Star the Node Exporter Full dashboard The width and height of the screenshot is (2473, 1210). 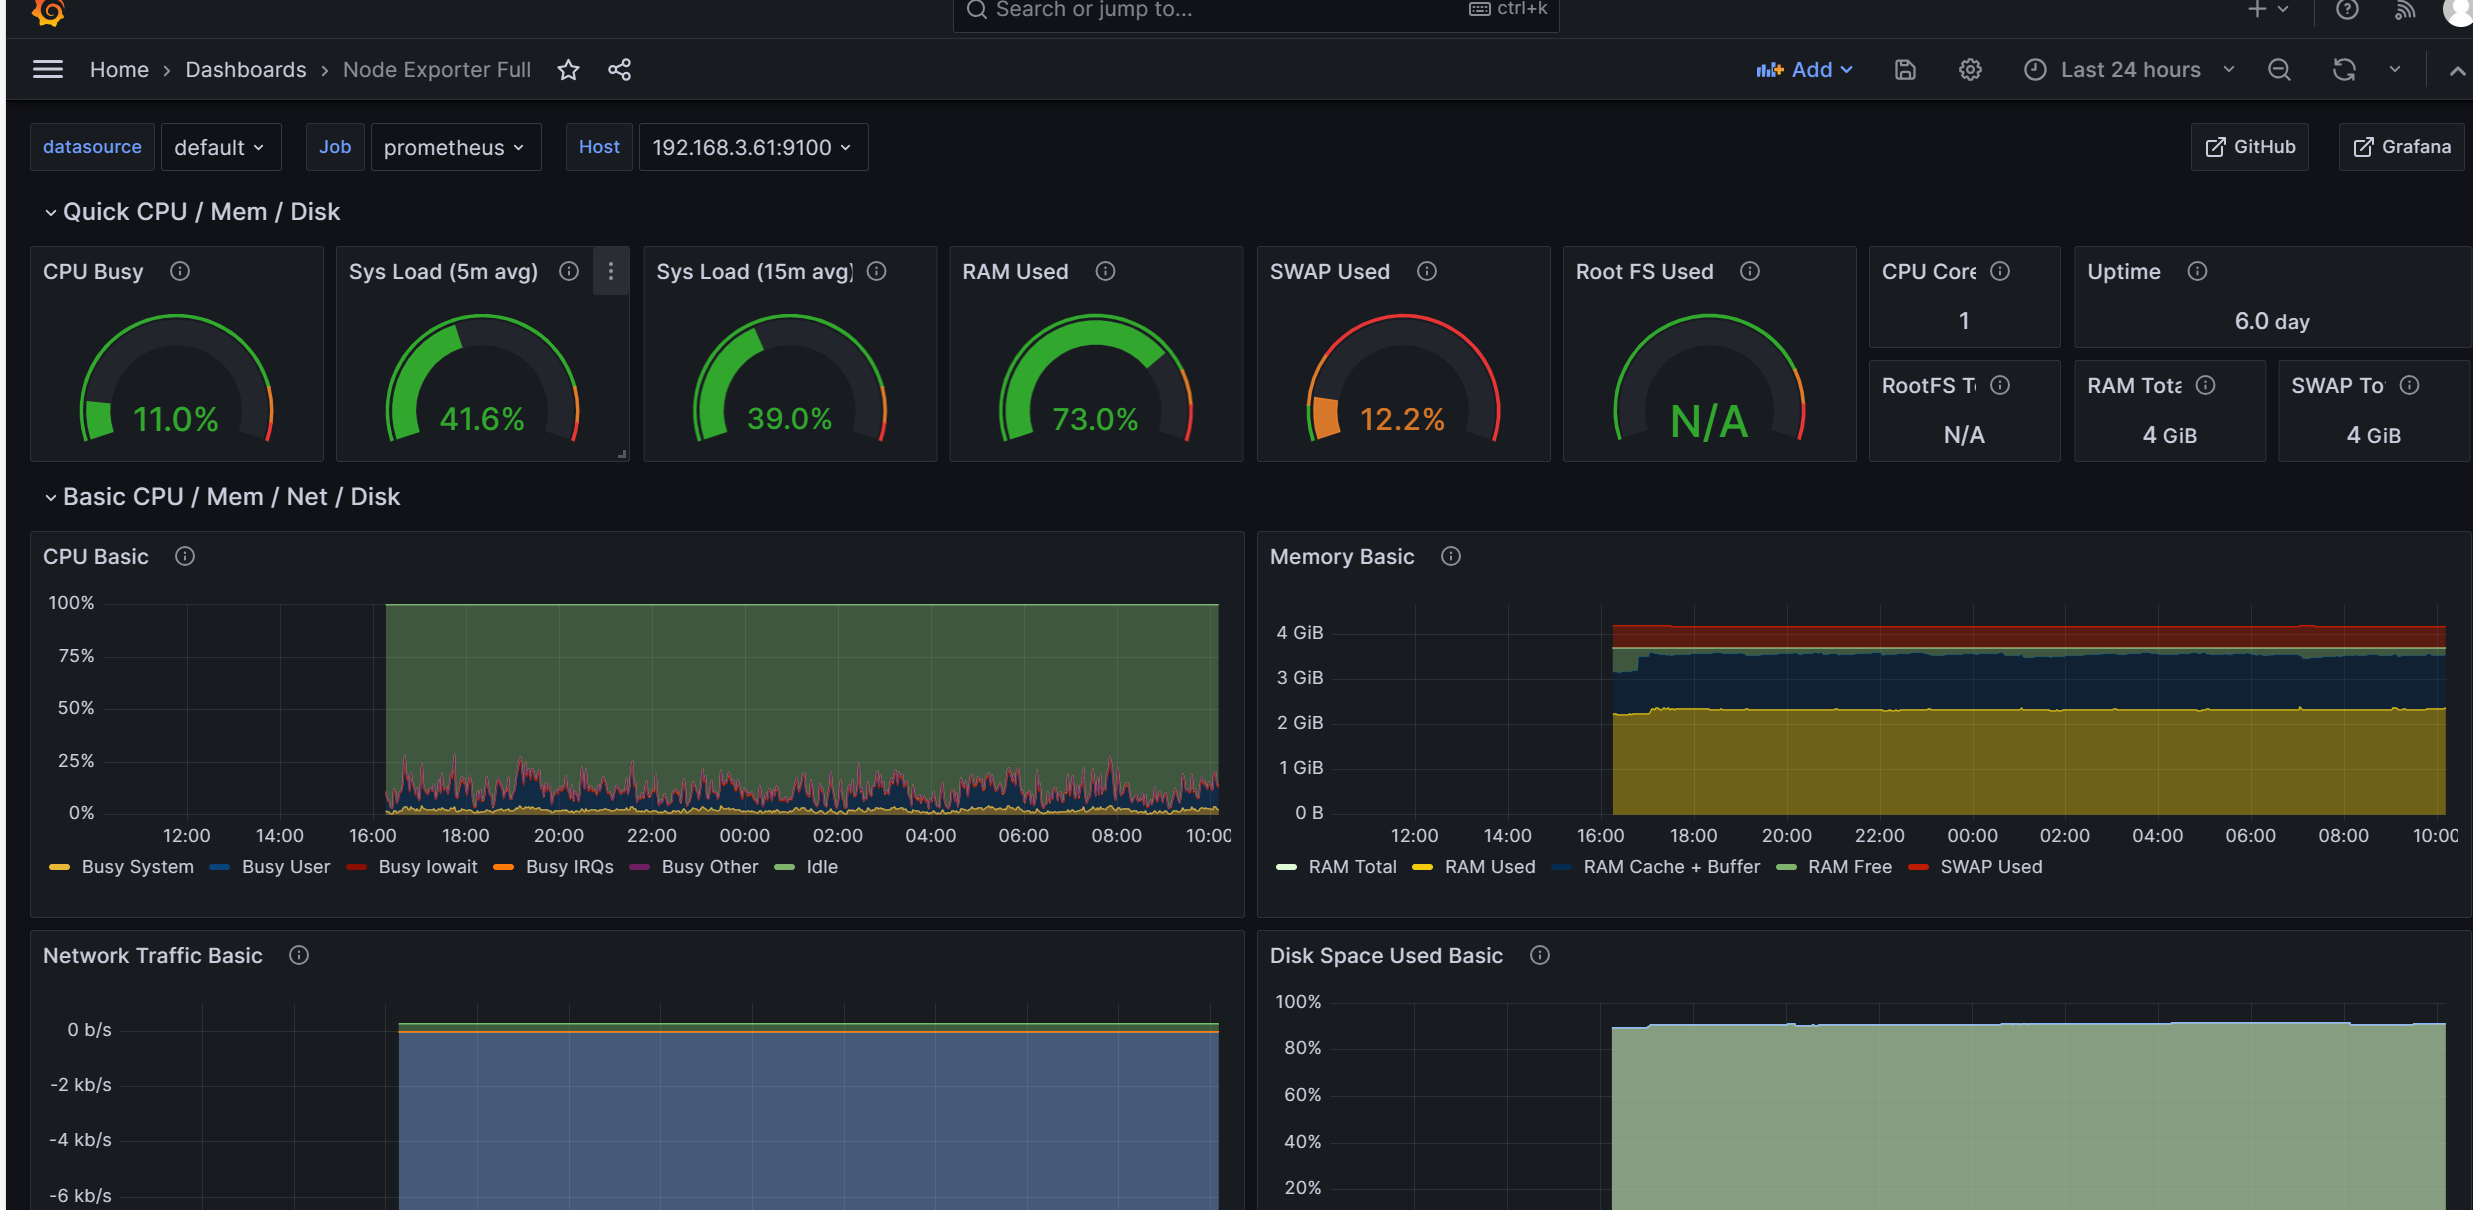pos(568,69)
